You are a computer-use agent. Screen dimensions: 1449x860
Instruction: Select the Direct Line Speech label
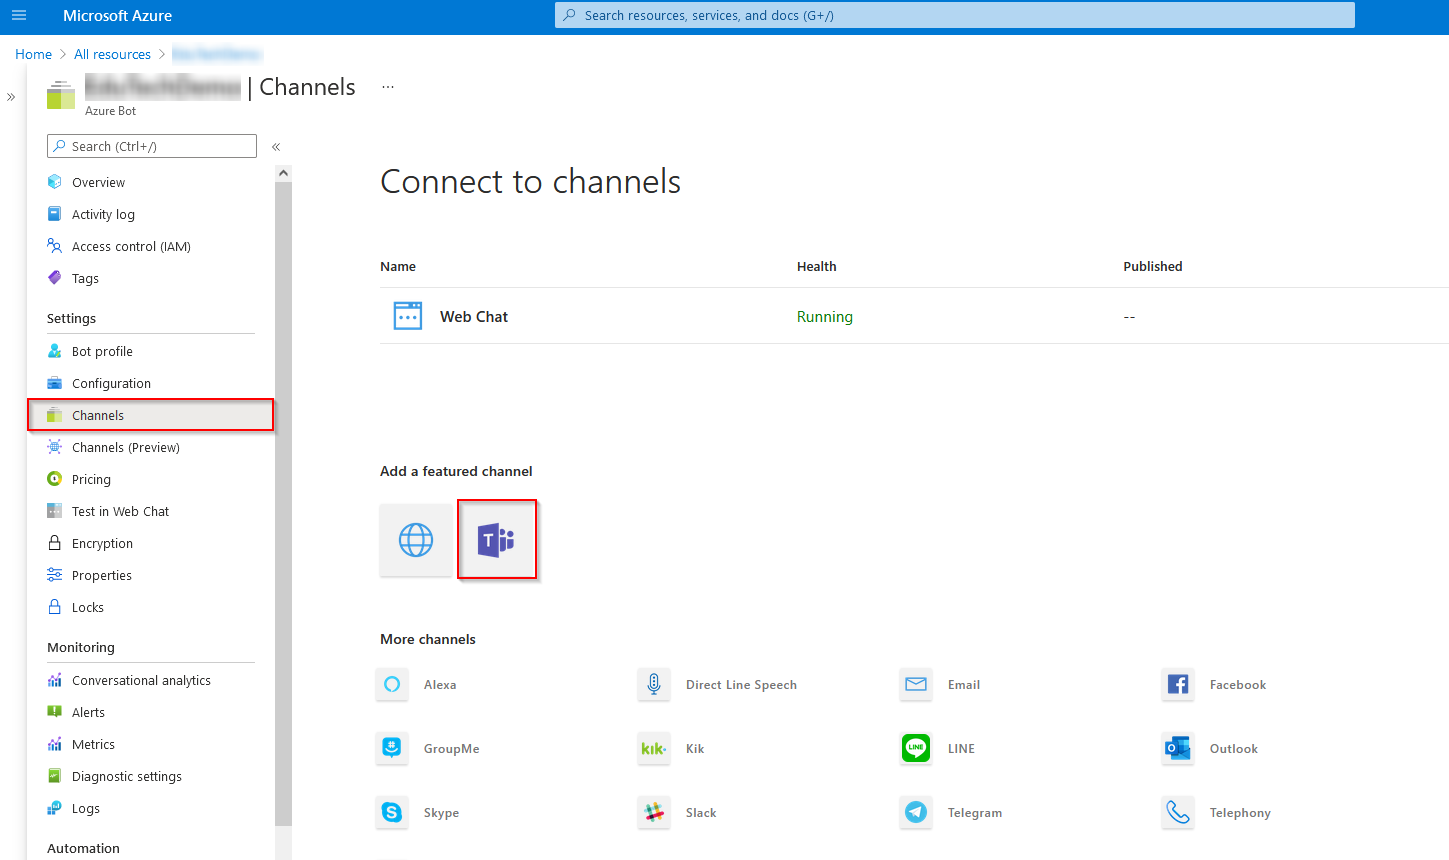pyautogui.click(x=741, y=685)
